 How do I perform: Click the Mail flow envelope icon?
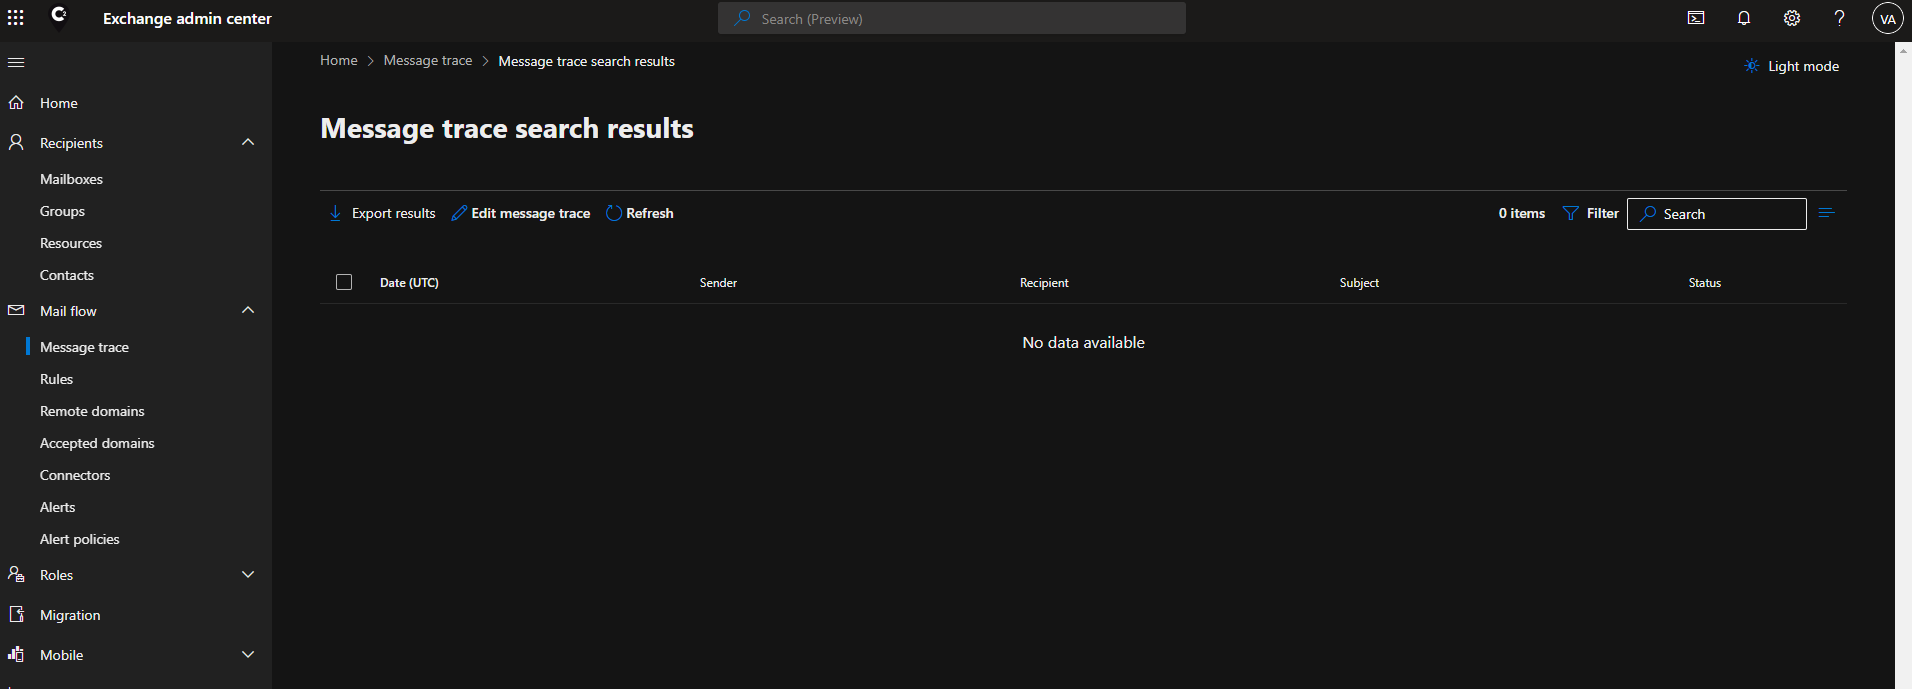coord(16,311)
